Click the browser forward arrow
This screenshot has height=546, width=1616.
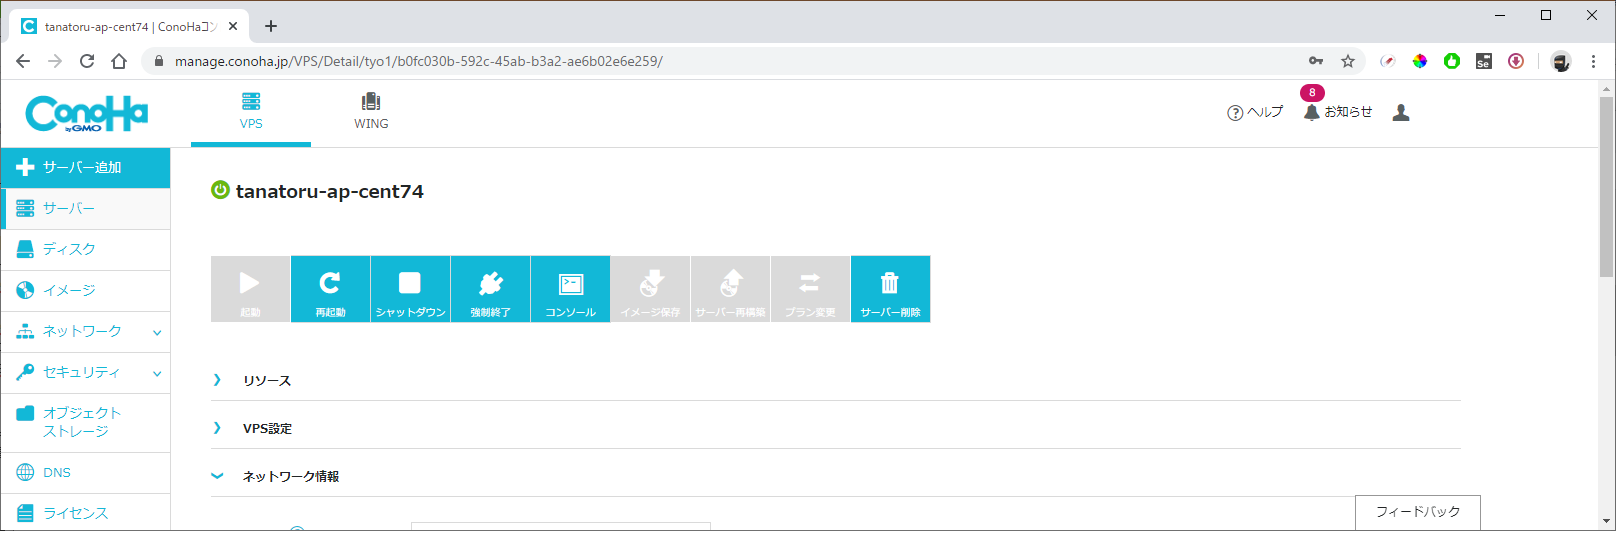tap(55, 61)
